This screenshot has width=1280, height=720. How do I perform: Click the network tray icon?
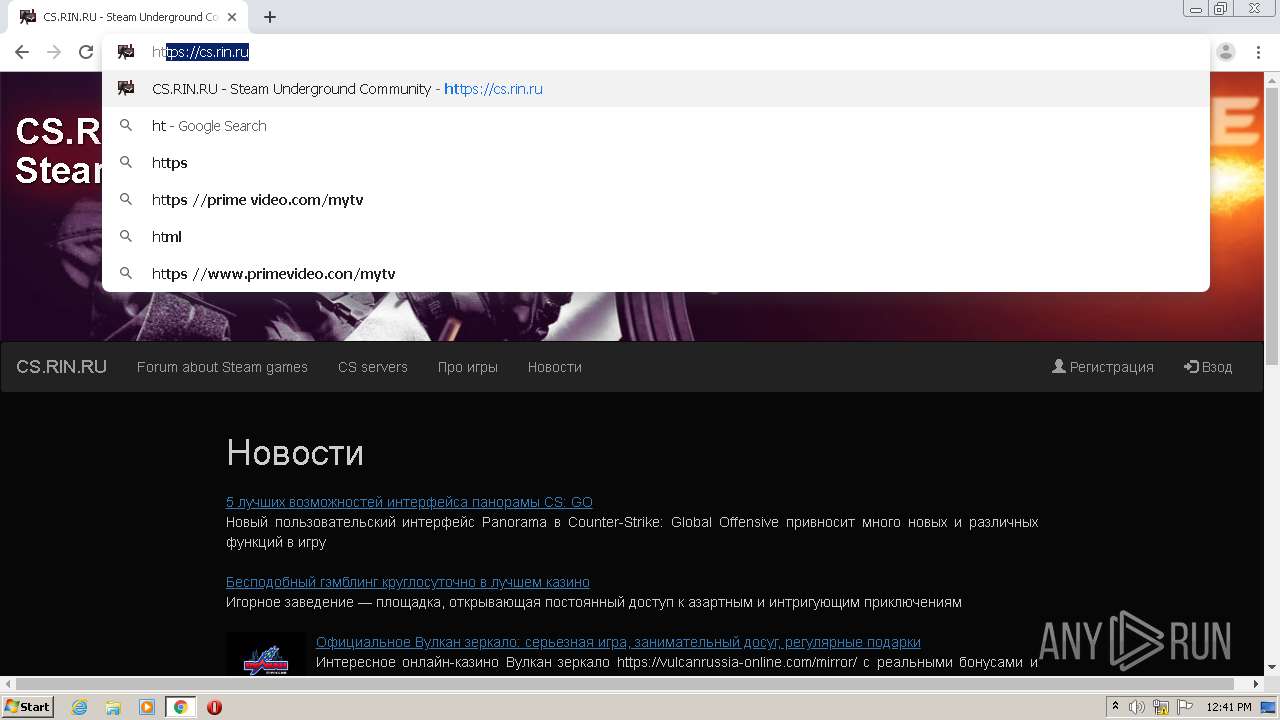[1162, 707]
